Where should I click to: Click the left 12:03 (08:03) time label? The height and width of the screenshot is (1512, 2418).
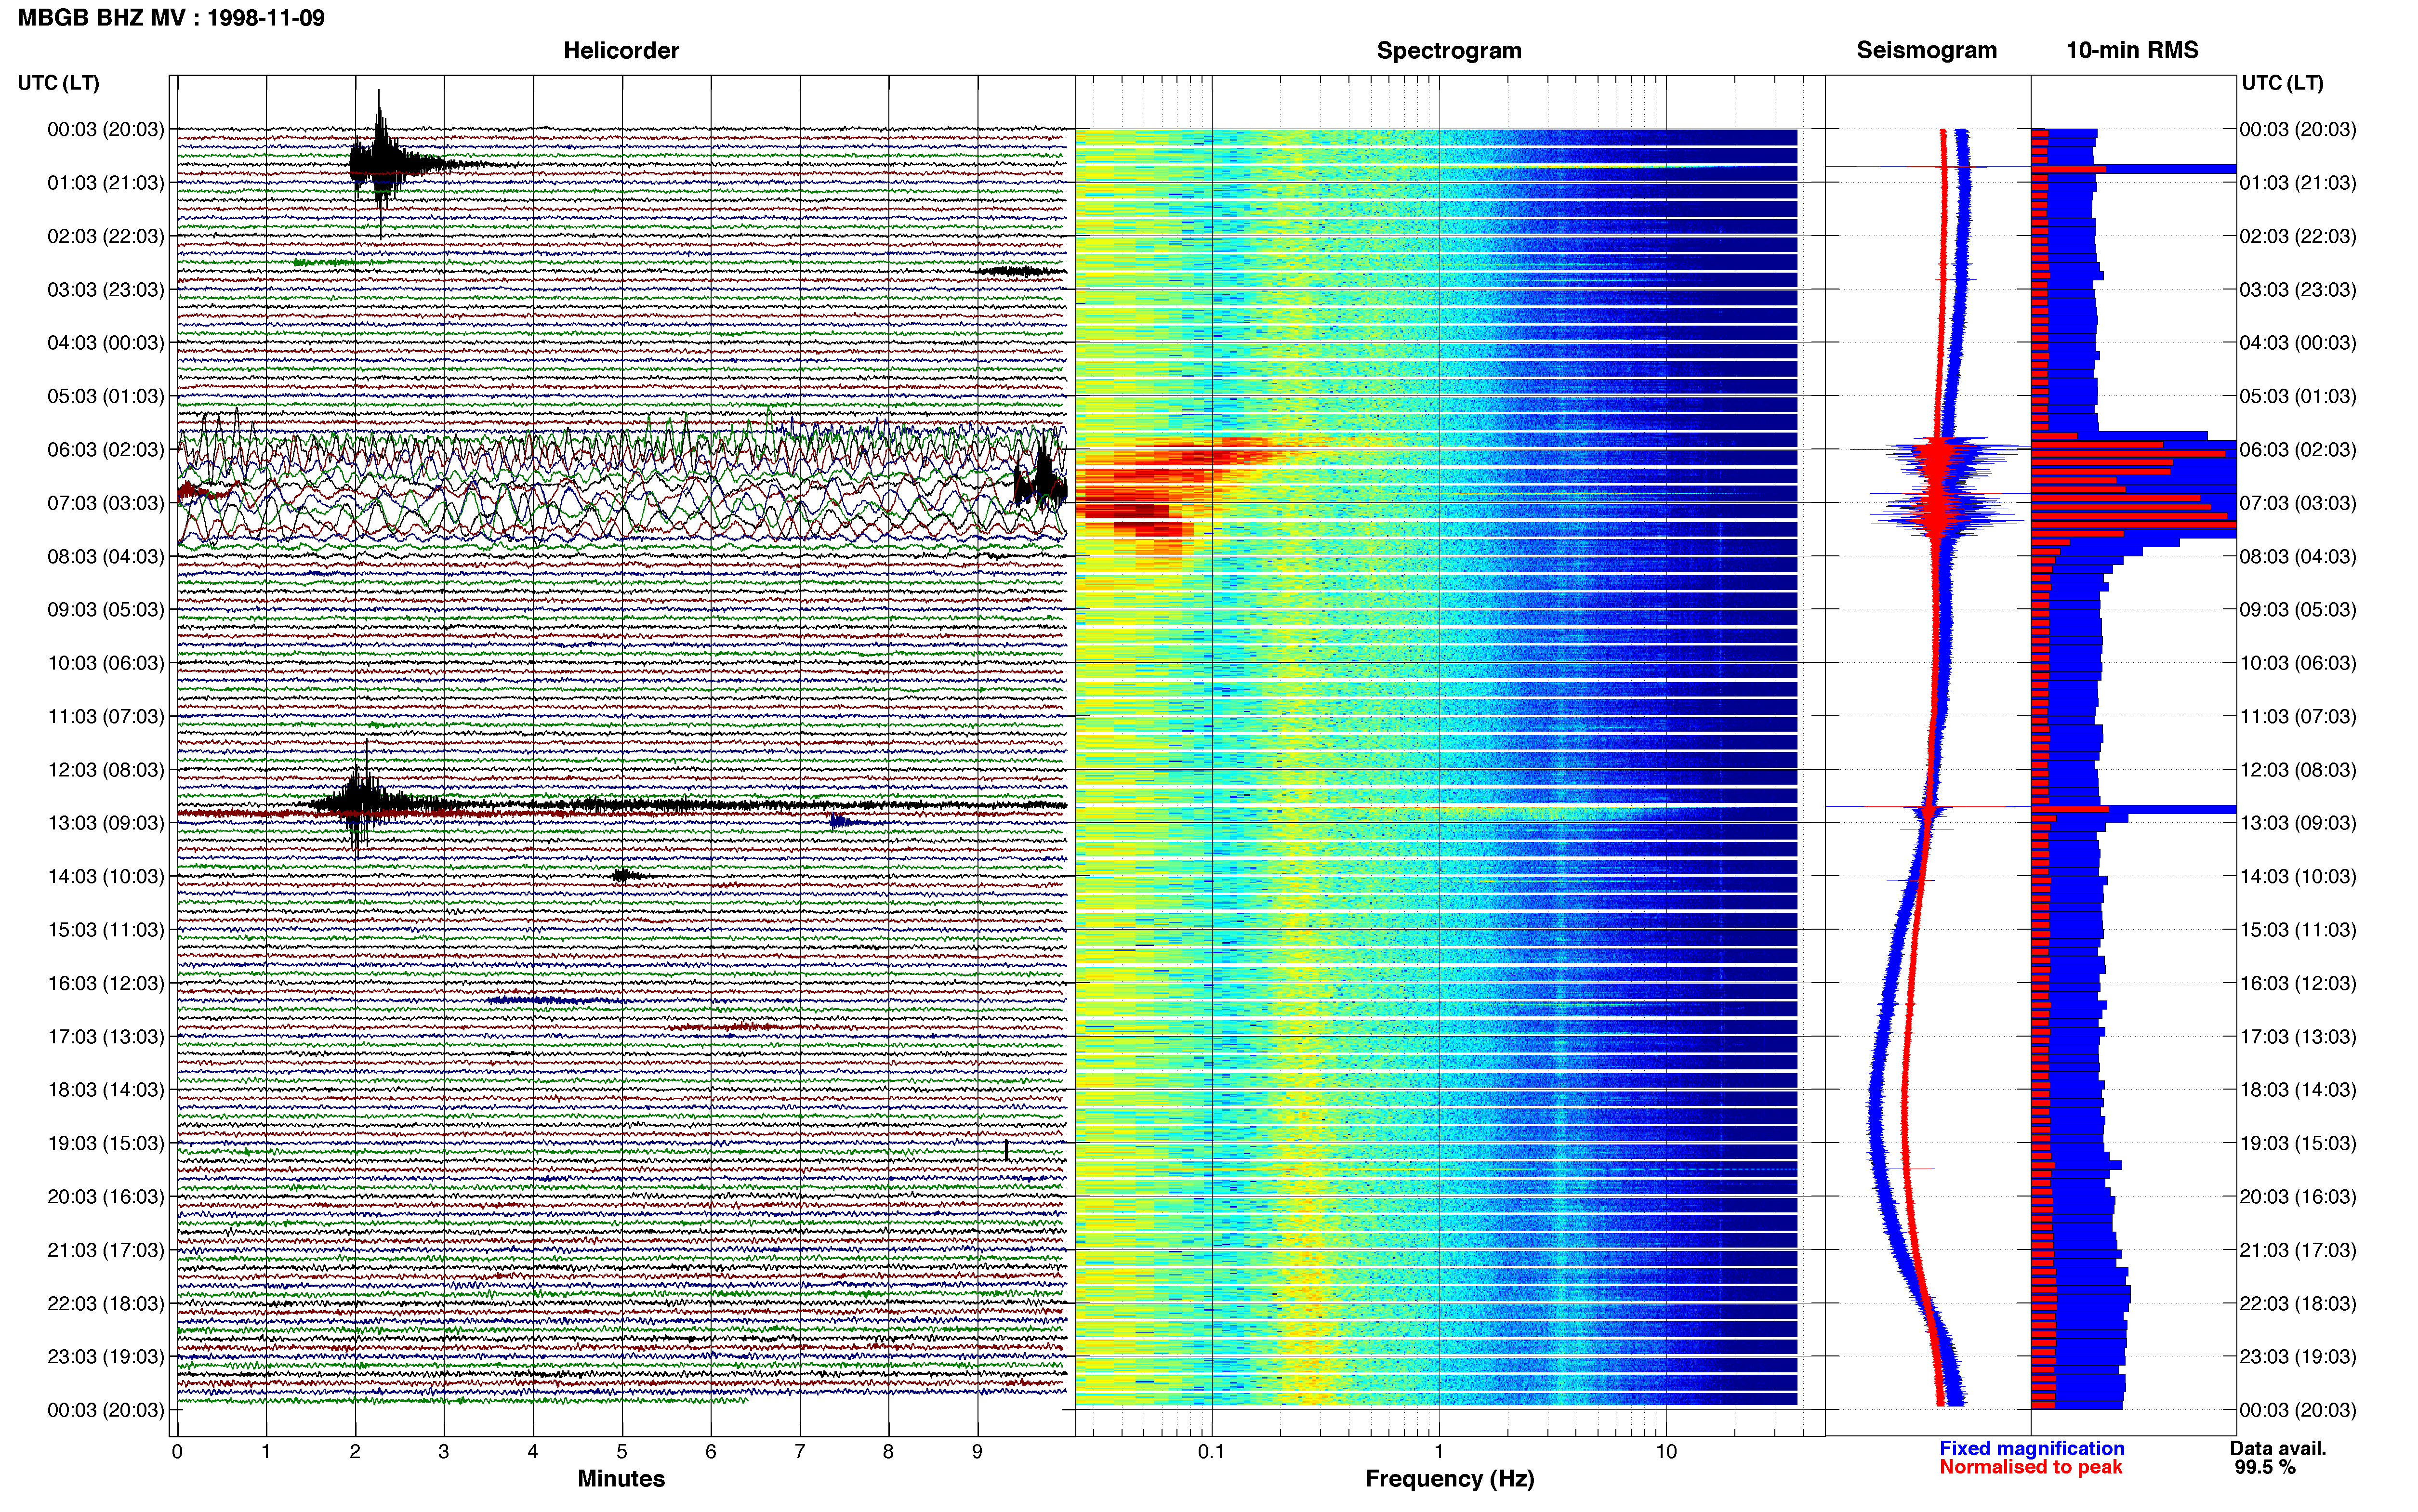(106, 770)
